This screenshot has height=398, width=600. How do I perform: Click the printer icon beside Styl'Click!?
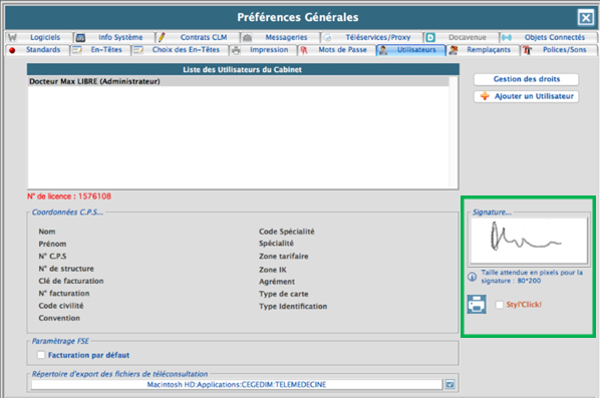click(x=476, y=304)
